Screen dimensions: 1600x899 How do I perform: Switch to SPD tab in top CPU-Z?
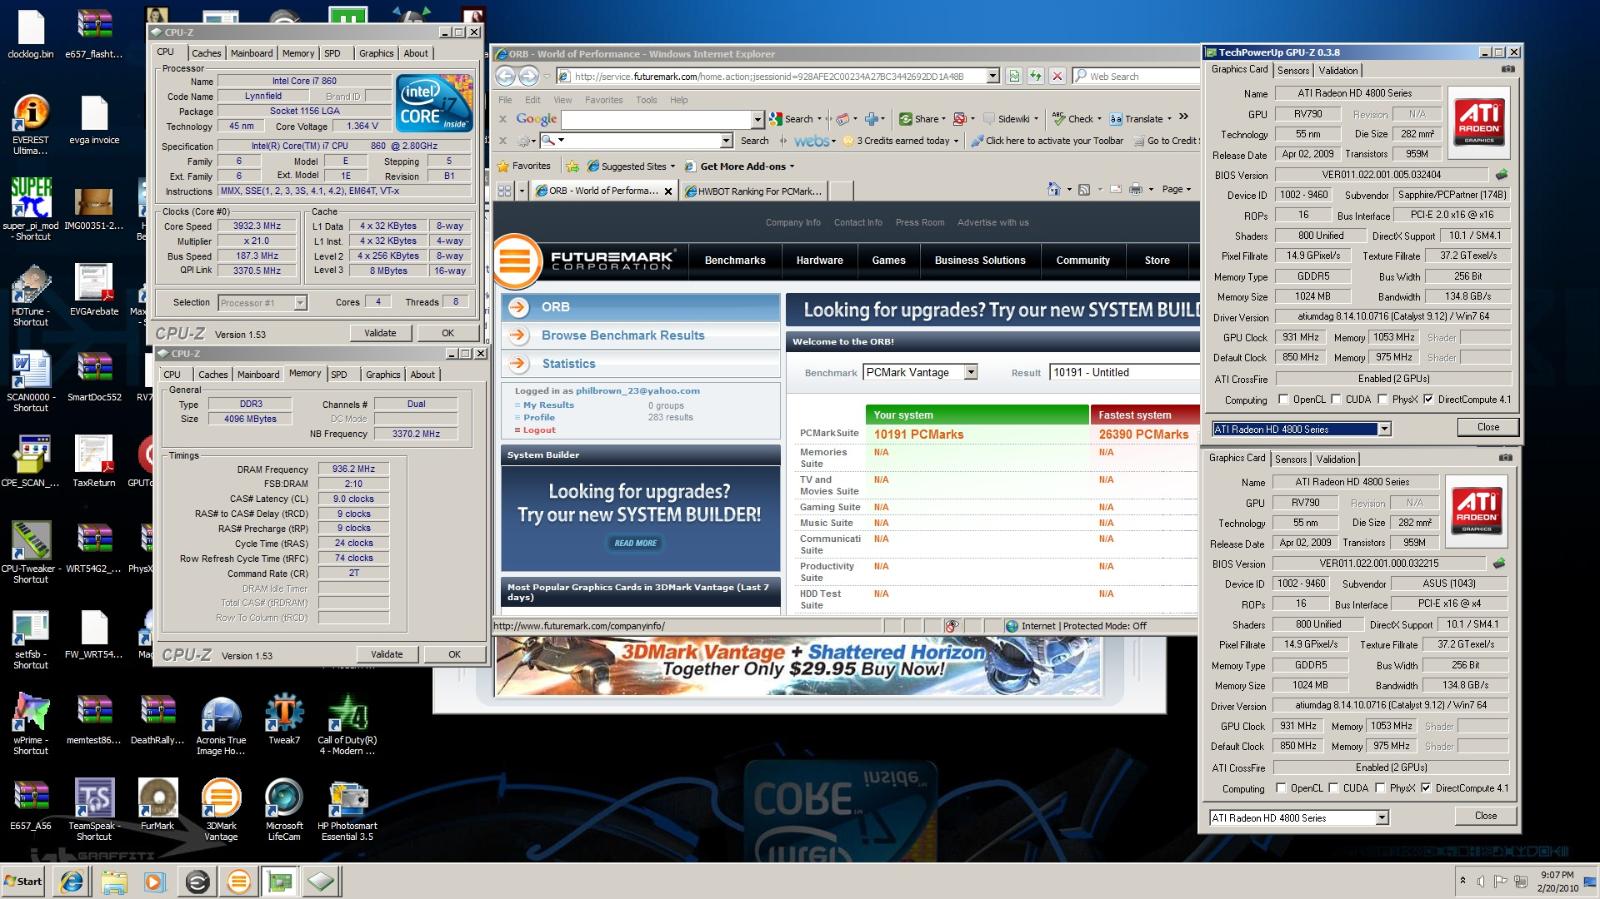(332, 53)
